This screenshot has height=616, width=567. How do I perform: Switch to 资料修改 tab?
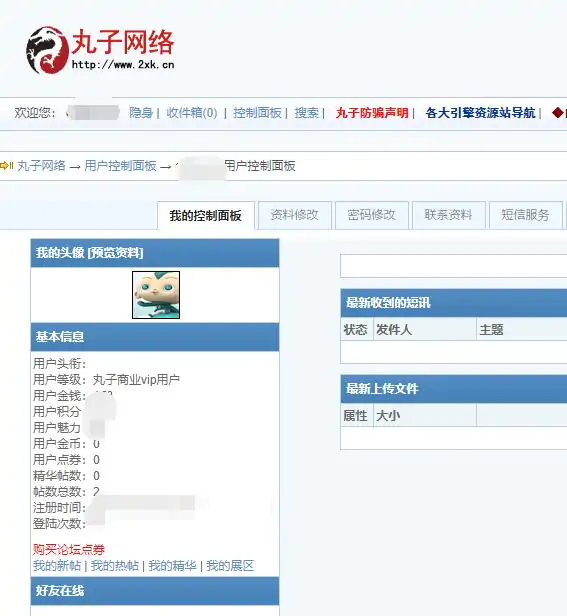(294, 215)
